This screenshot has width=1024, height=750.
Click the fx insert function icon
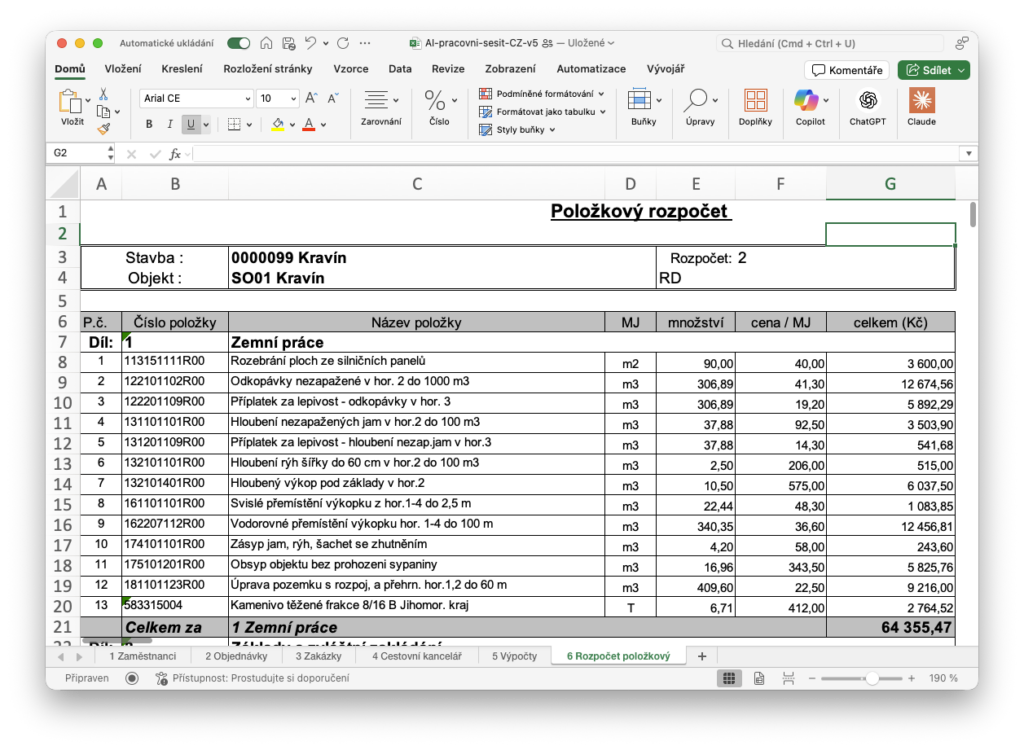tap(175, 154)
